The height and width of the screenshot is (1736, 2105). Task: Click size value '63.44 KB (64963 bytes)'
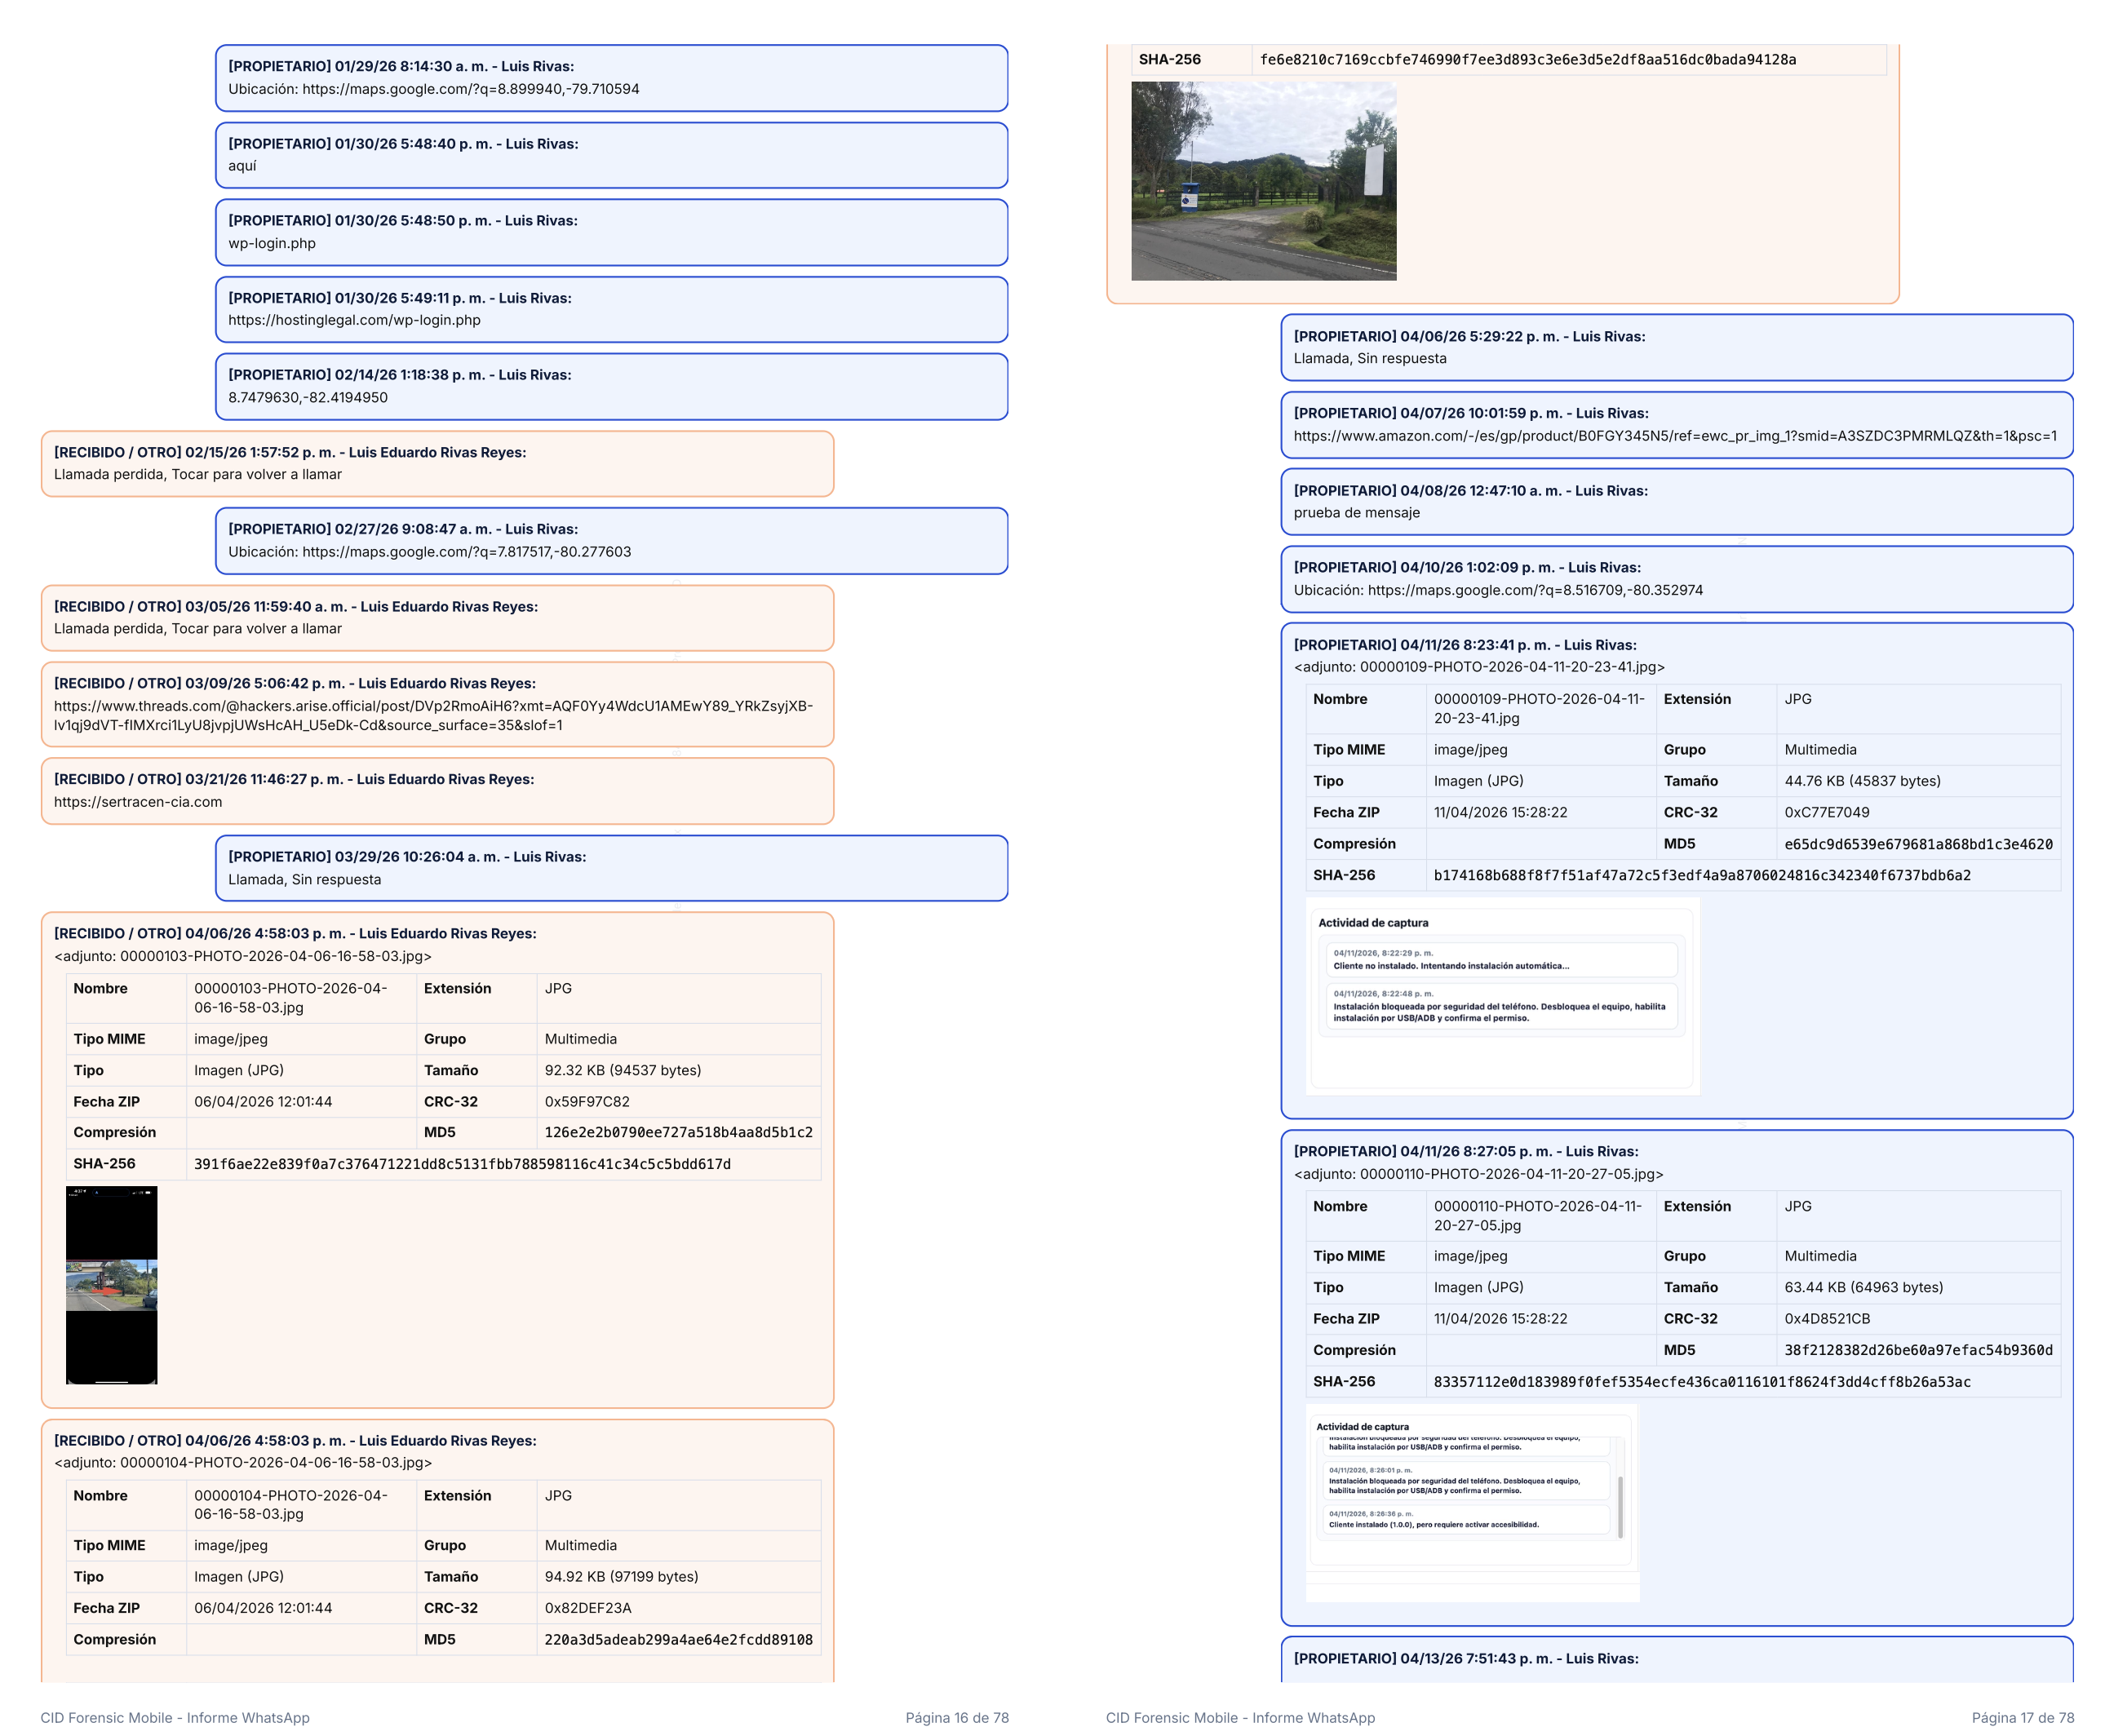[x=1864, y=1287]
